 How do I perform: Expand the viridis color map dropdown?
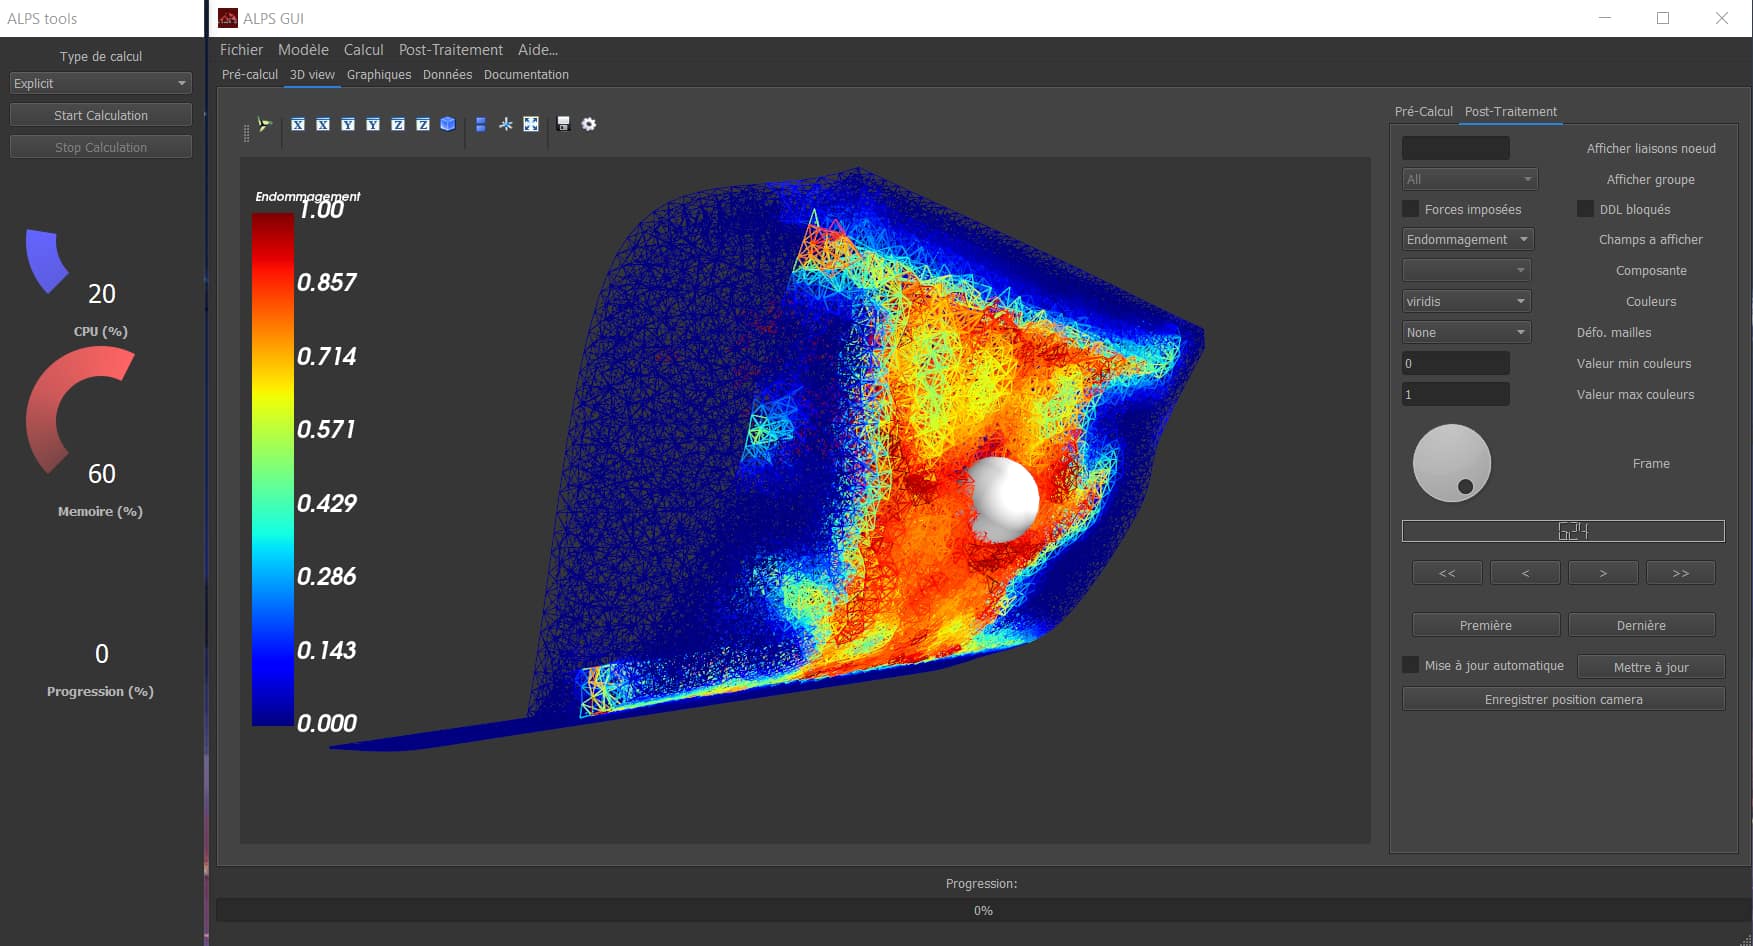[x=1467, y=302]
